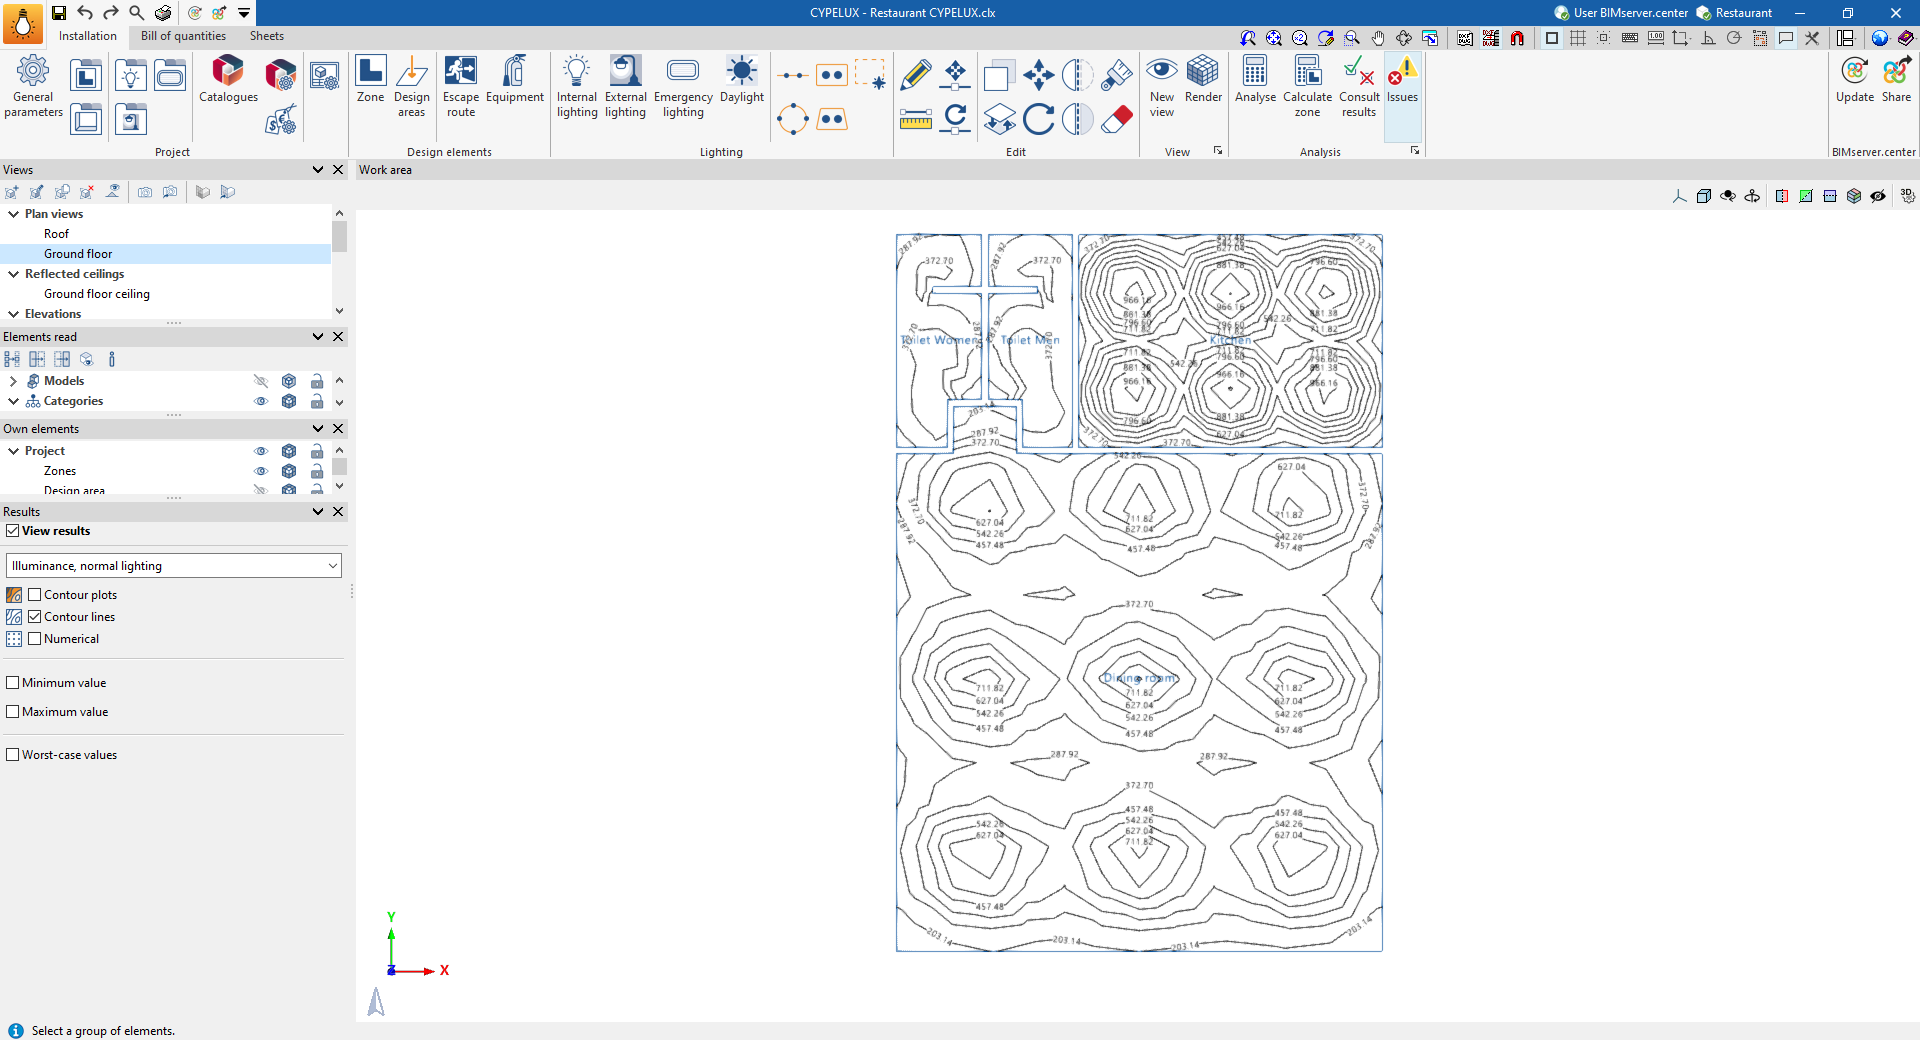1920x1040 pixels.
Task: Select the Roof plan view
Action: pyautogui.click(x=56, y=234)
